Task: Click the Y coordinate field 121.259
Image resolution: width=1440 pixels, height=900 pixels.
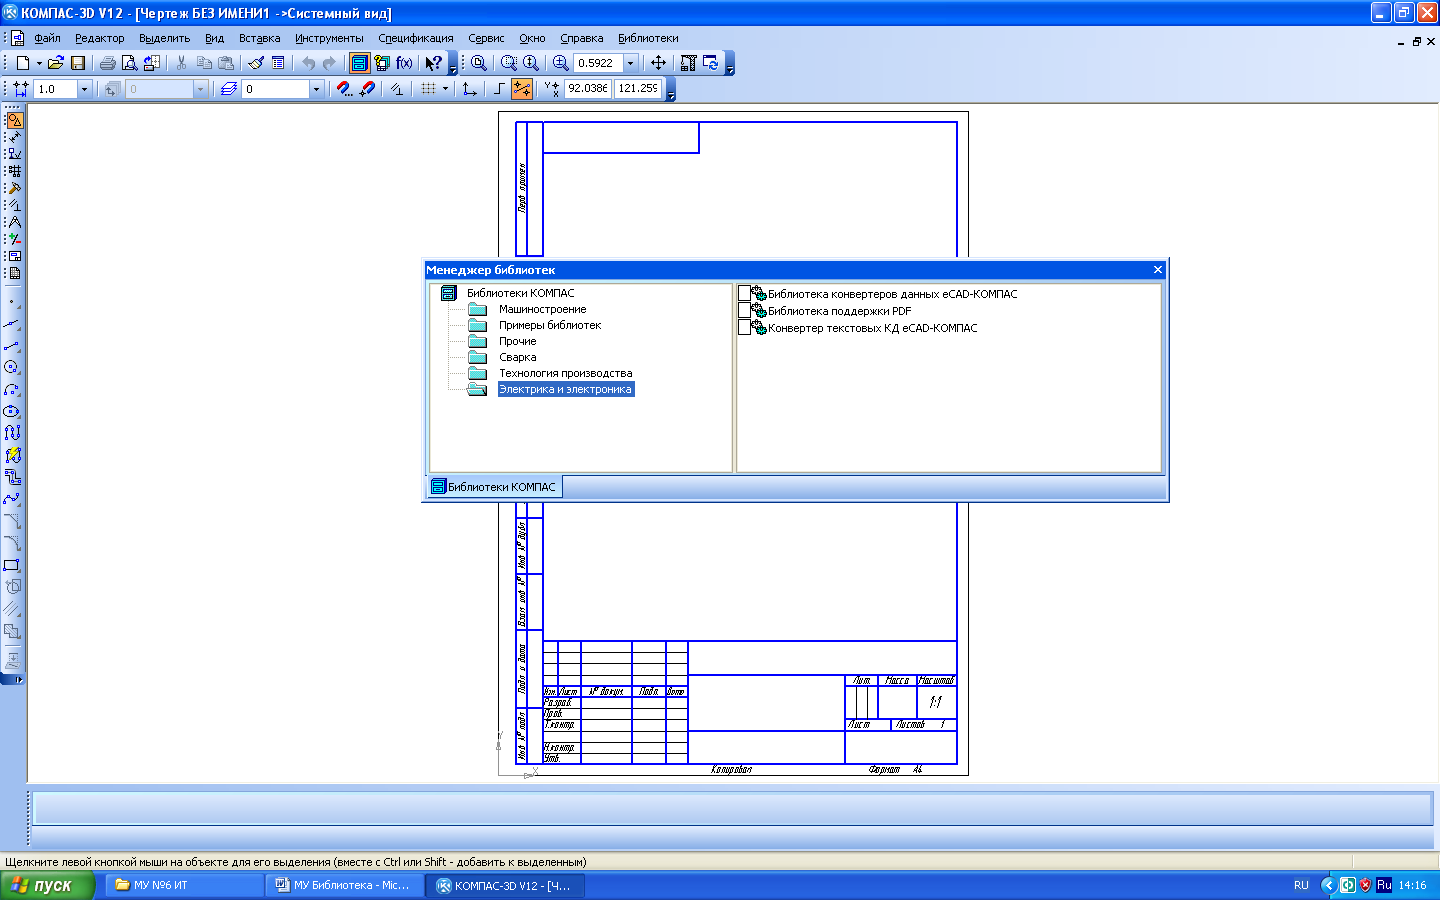Action: (638, 89)
